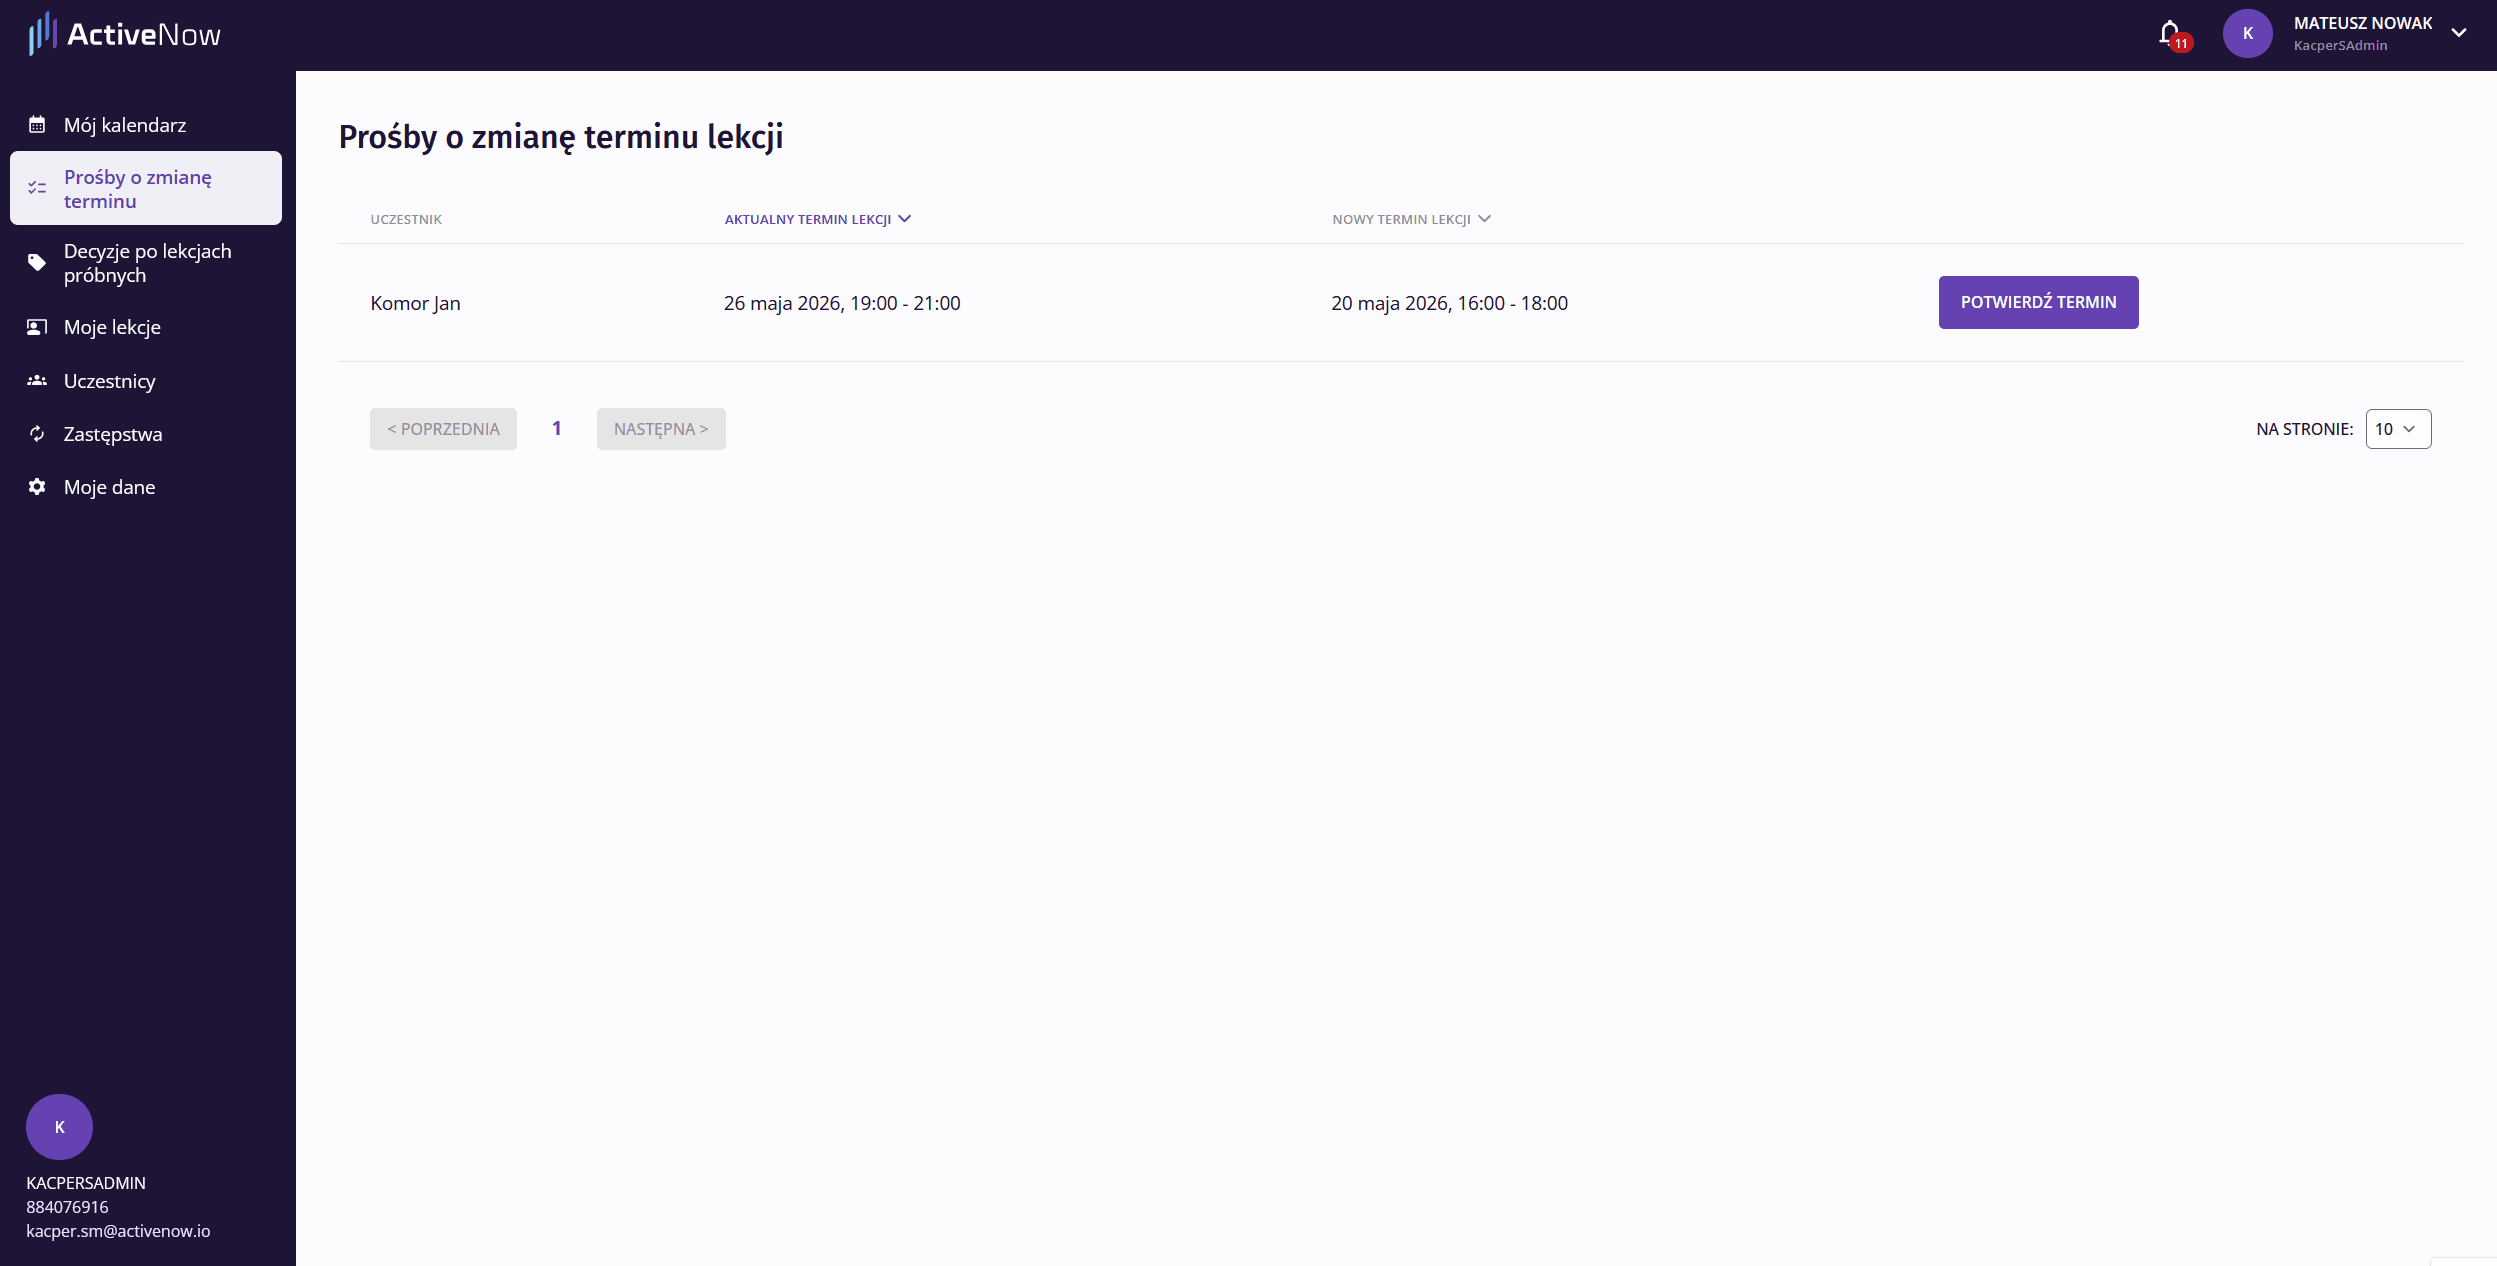
Task: Click the sidebar K avatar circle
Action: click(59, 1127)
